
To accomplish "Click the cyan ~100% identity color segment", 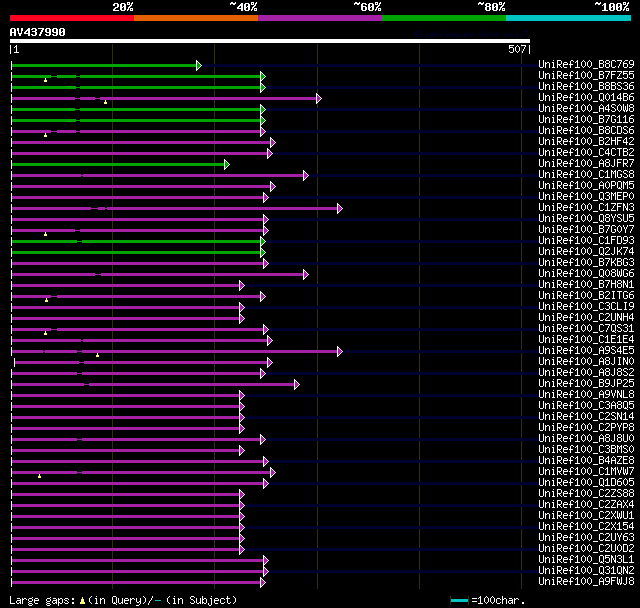I will 568,18.
